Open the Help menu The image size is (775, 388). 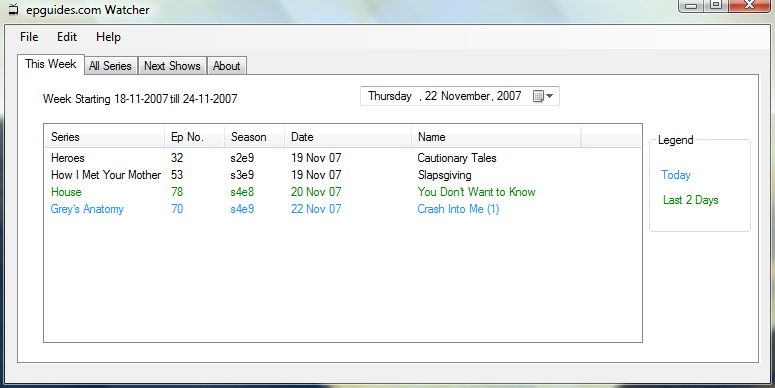coord(108,37)
